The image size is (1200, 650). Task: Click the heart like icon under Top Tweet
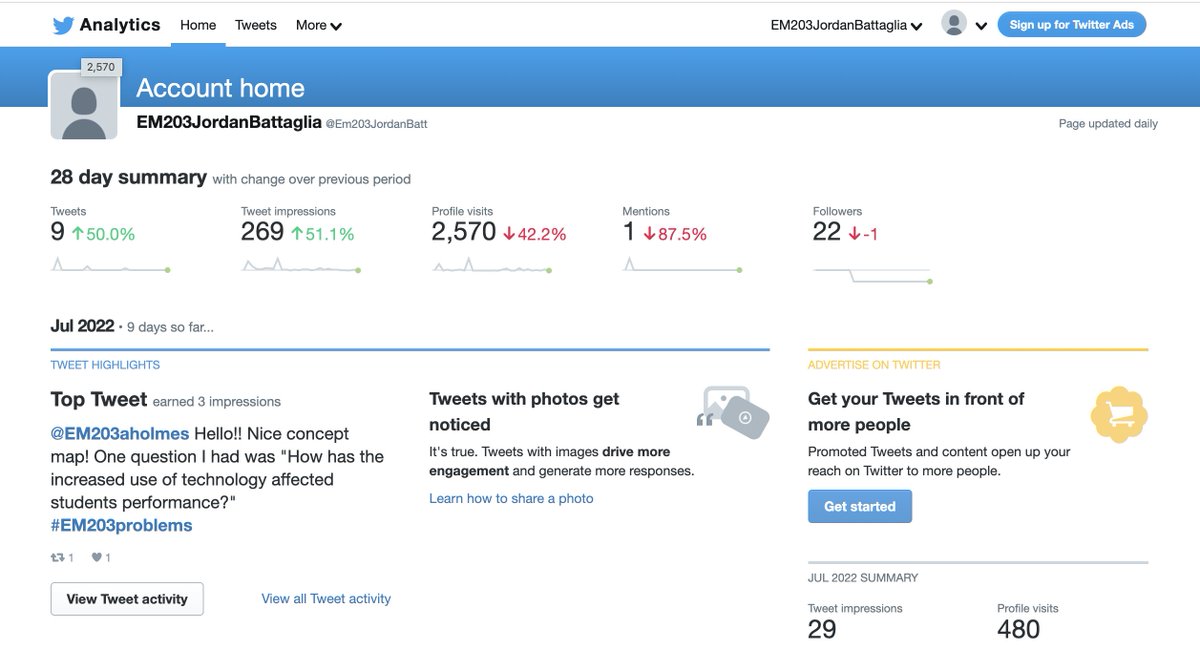pyautogui.click(x=97, y=557)
